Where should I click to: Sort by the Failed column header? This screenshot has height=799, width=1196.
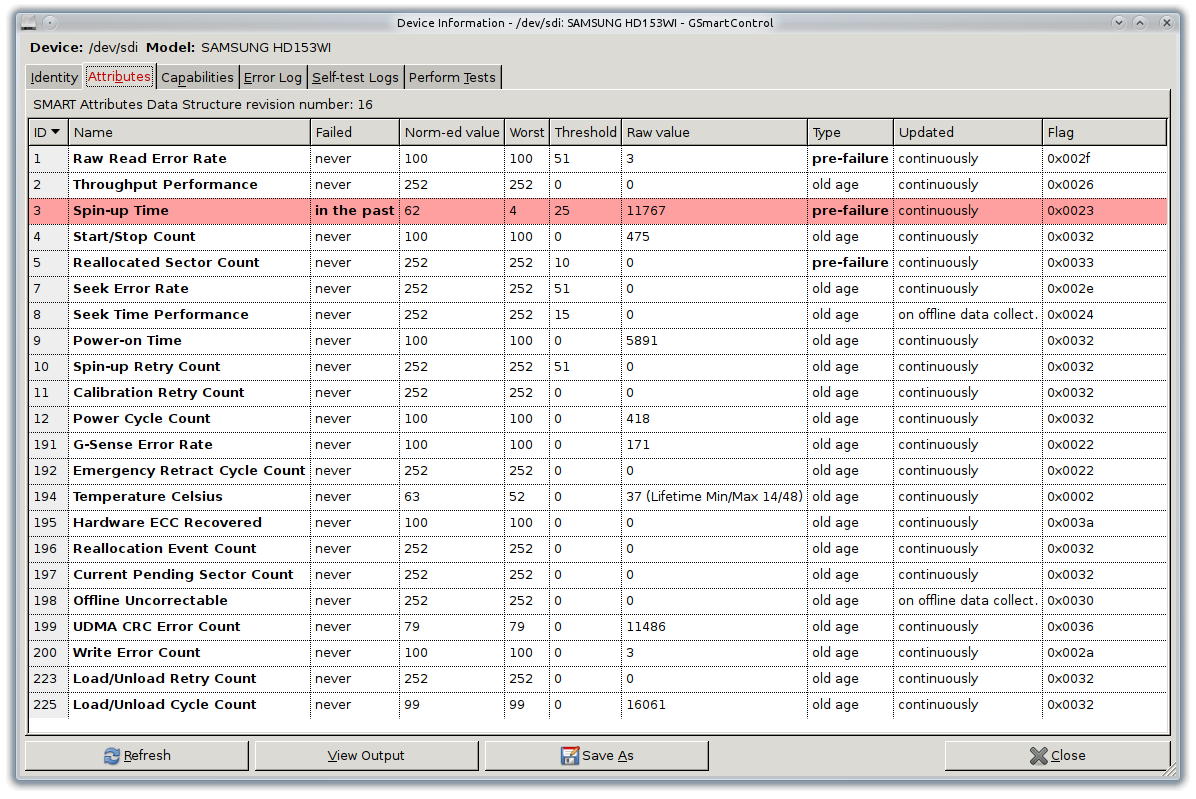point(355,132)
